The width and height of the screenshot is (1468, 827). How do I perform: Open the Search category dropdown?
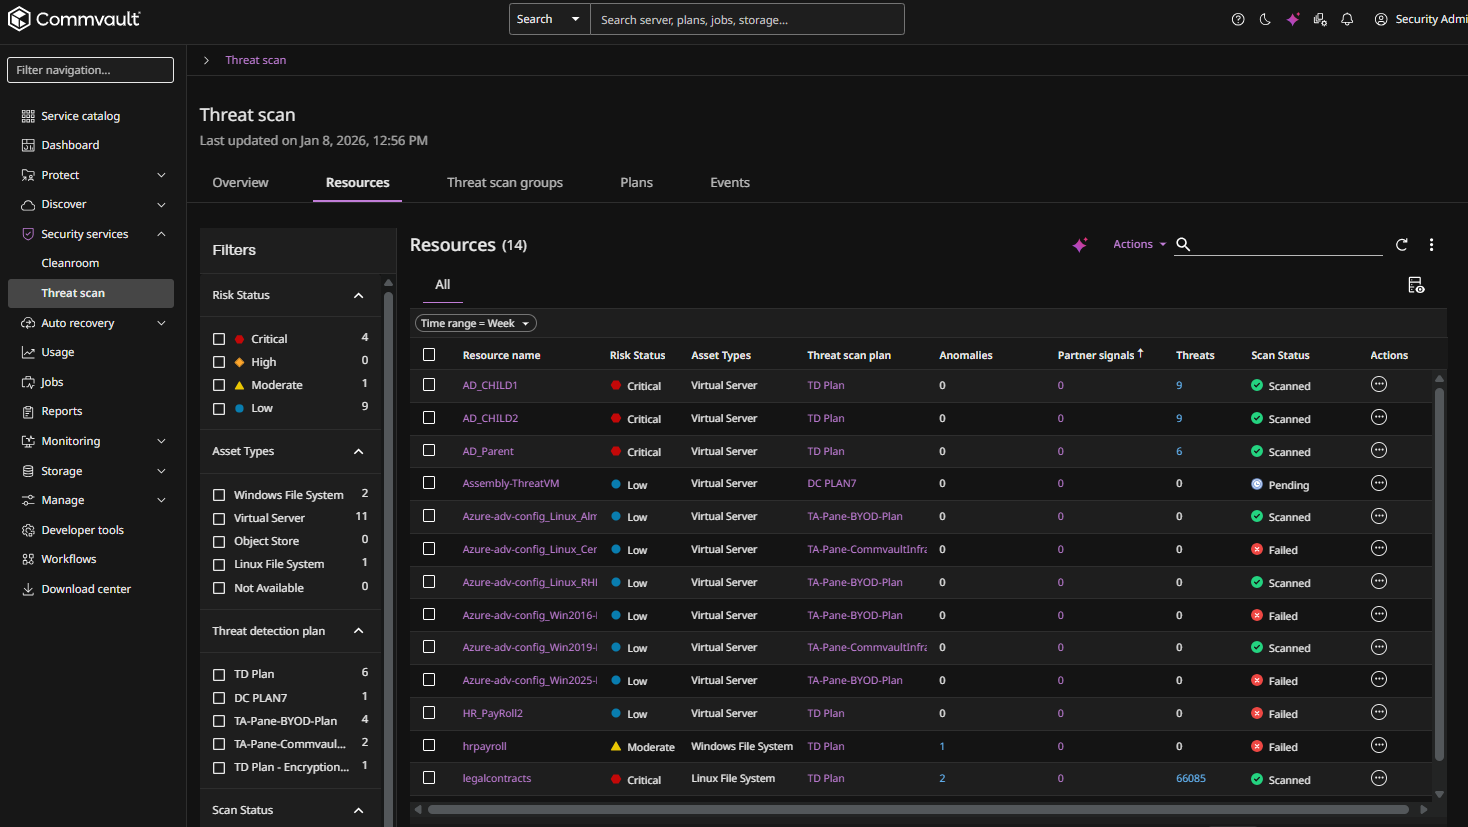coord(549,18)
